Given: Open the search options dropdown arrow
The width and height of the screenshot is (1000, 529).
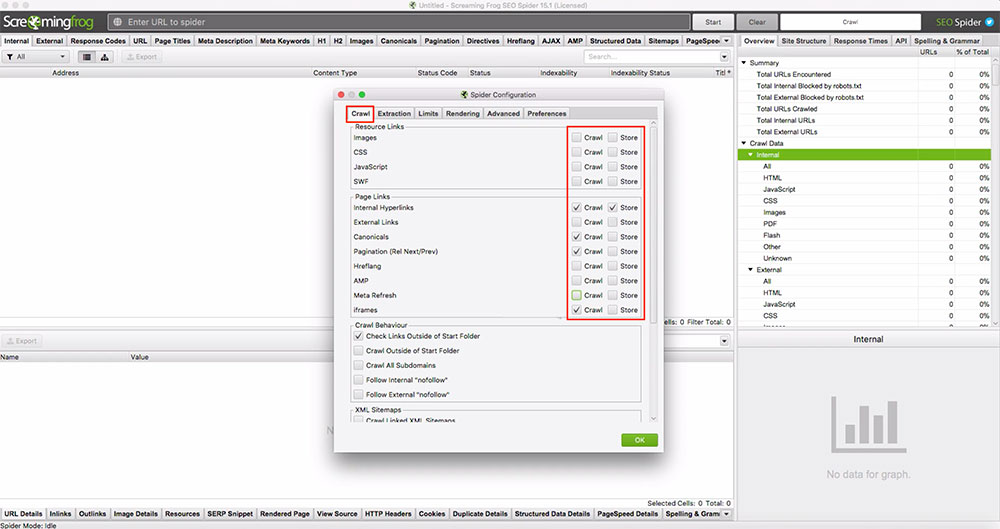Looking at the screenshot, I should pyautogui.click(x=724, y=57).
